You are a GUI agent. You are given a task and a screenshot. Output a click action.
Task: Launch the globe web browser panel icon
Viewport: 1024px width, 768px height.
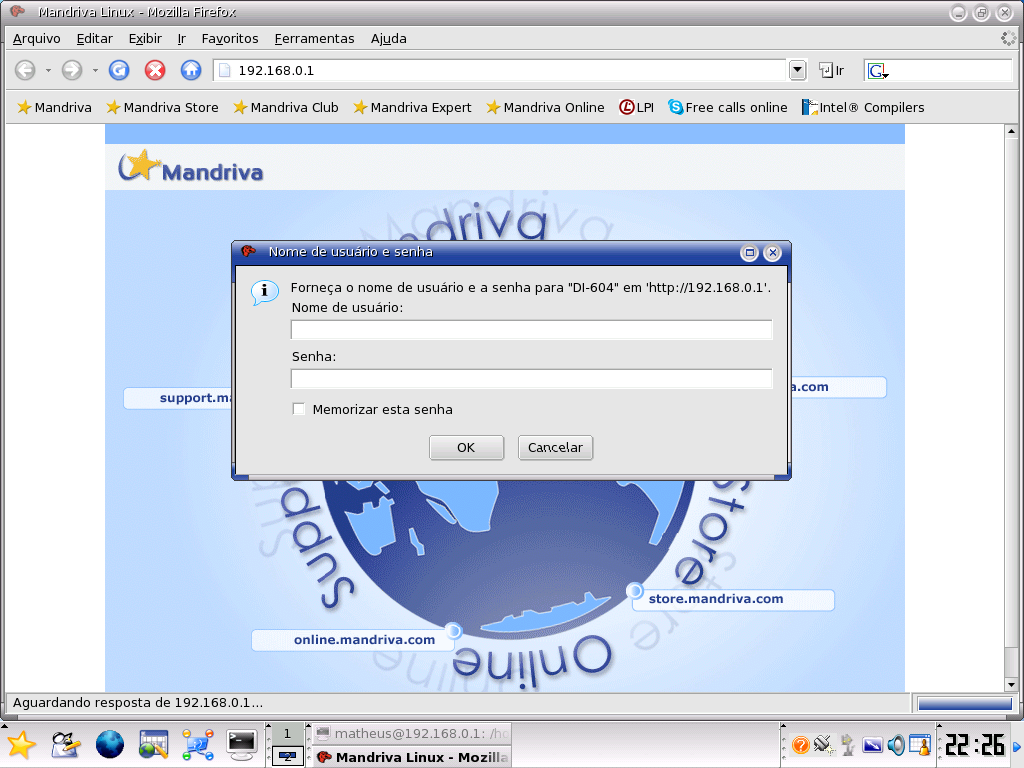[110, 745]
